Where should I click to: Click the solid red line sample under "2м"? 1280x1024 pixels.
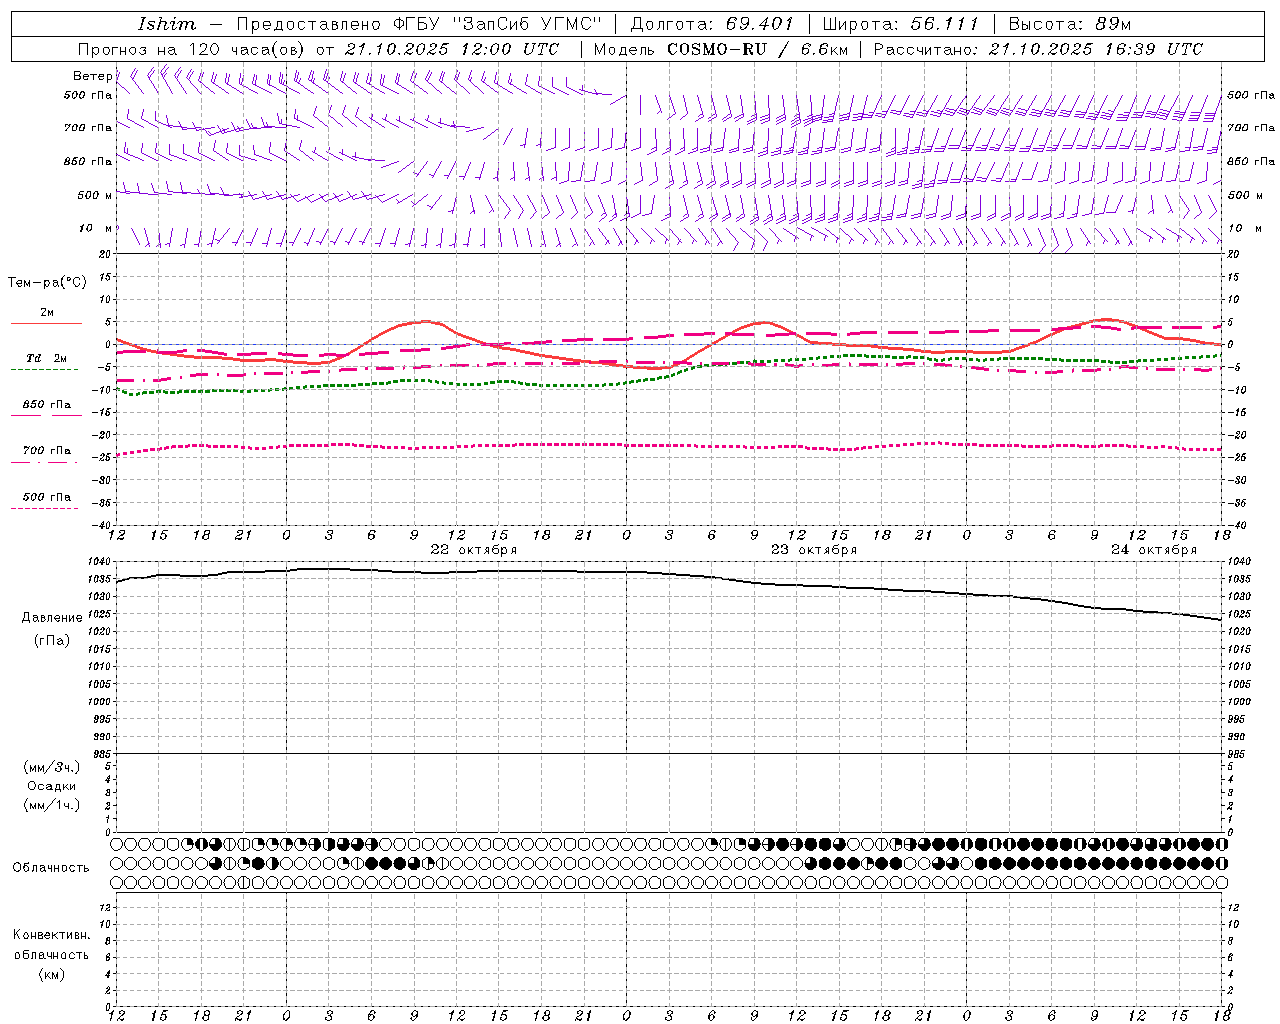point(46,323)
